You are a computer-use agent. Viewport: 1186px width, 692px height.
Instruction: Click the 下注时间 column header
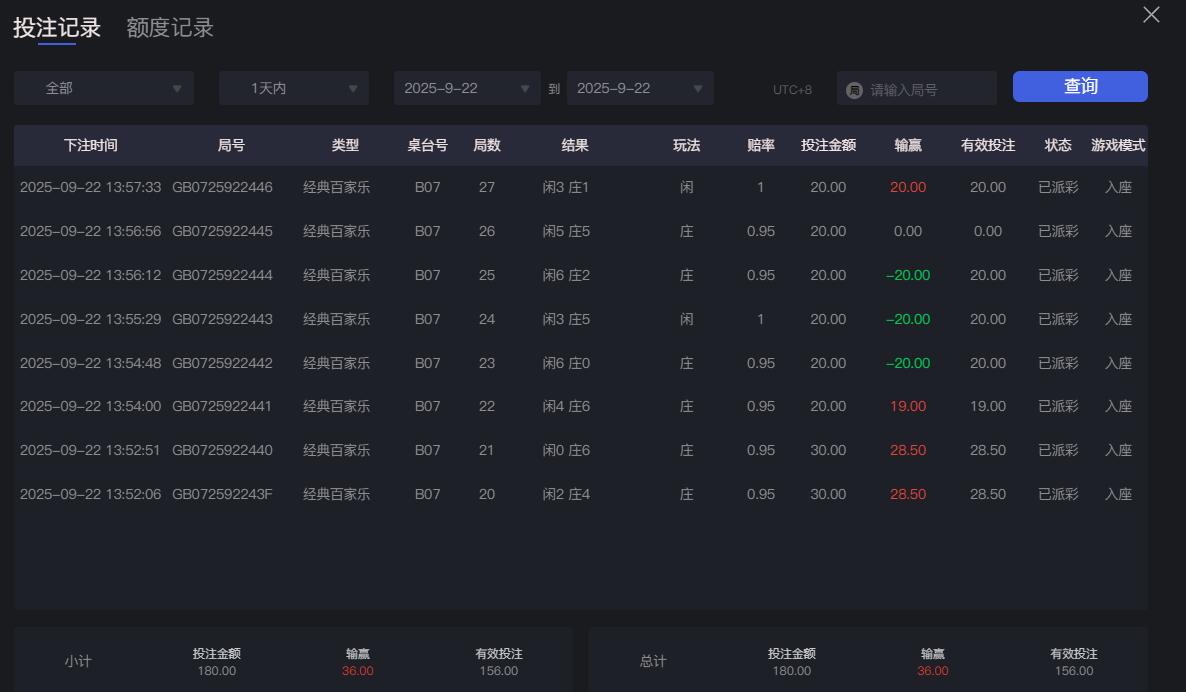tap(89, 145)
